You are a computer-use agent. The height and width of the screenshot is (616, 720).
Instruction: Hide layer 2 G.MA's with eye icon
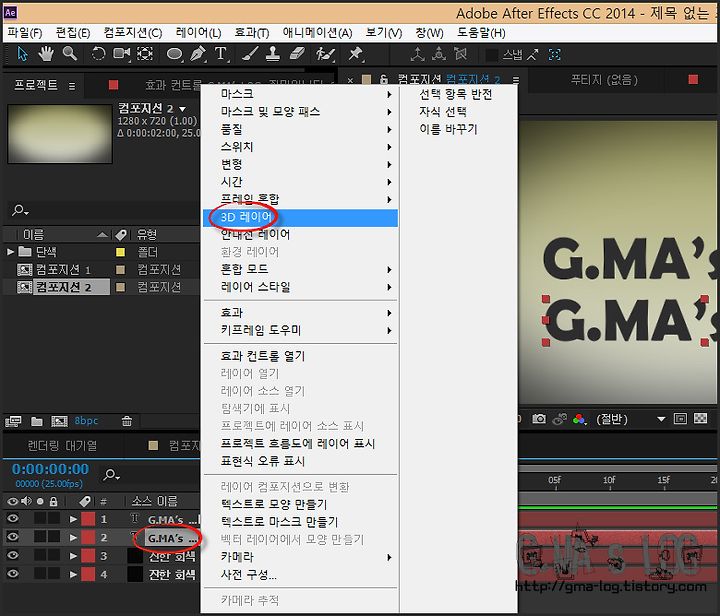13,537
